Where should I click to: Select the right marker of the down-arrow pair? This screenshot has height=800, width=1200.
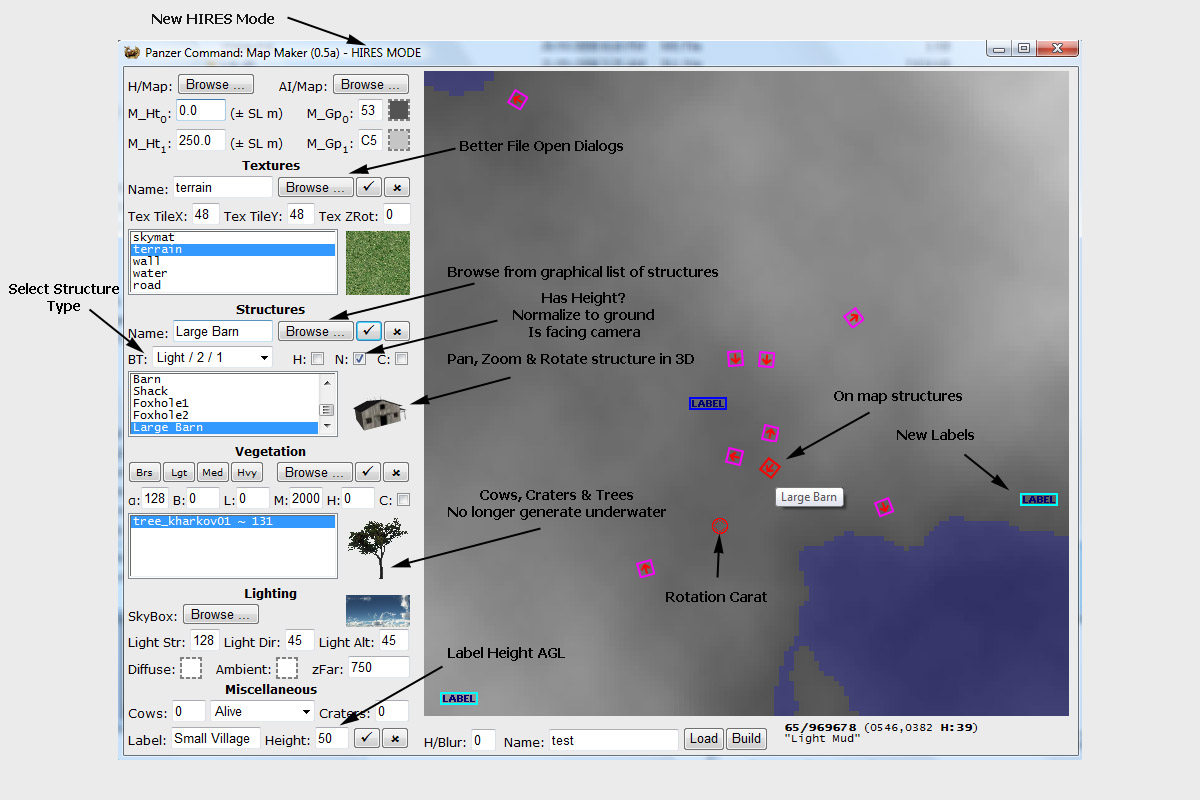(x=766, y=359)
